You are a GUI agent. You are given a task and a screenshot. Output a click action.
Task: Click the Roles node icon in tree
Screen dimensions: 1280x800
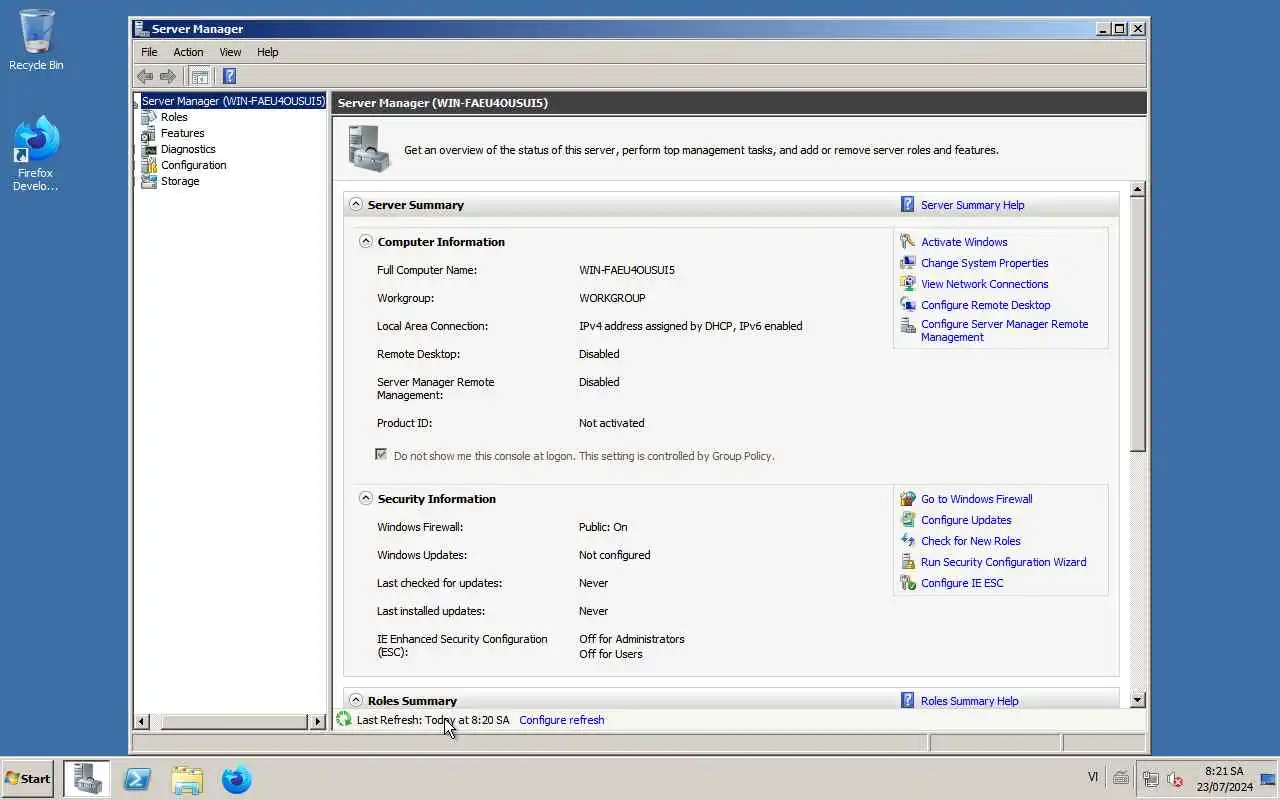(149, 117)
